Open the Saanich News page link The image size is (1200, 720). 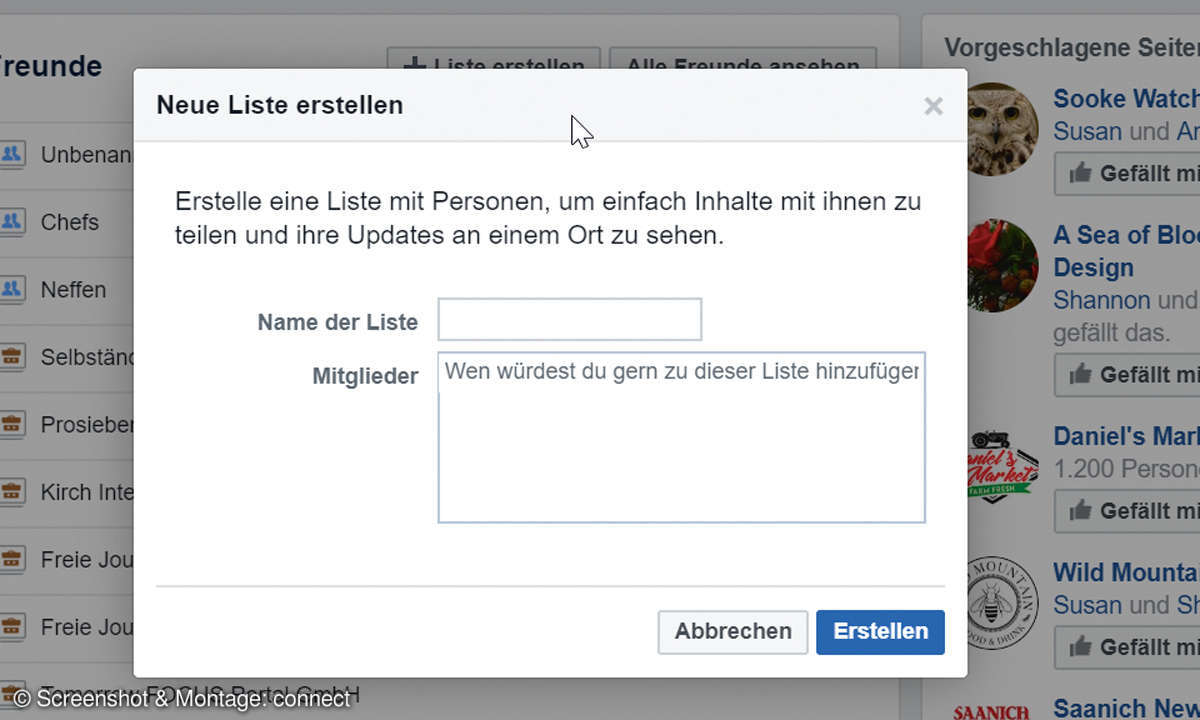[1126, 708]
